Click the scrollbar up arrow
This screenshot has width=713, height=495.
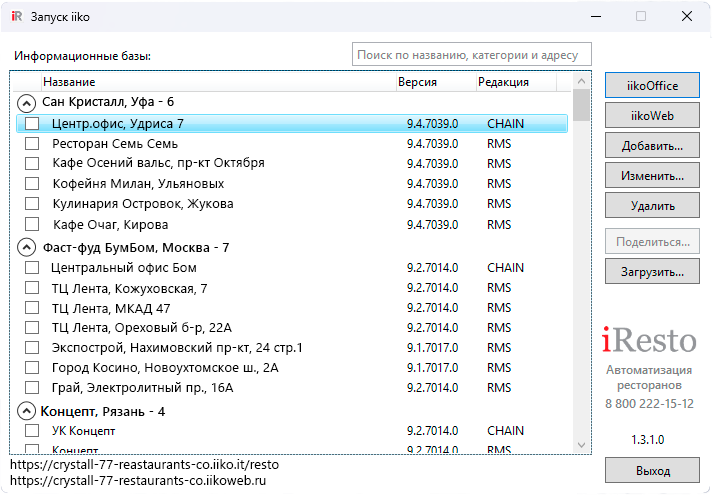(581, 81)
